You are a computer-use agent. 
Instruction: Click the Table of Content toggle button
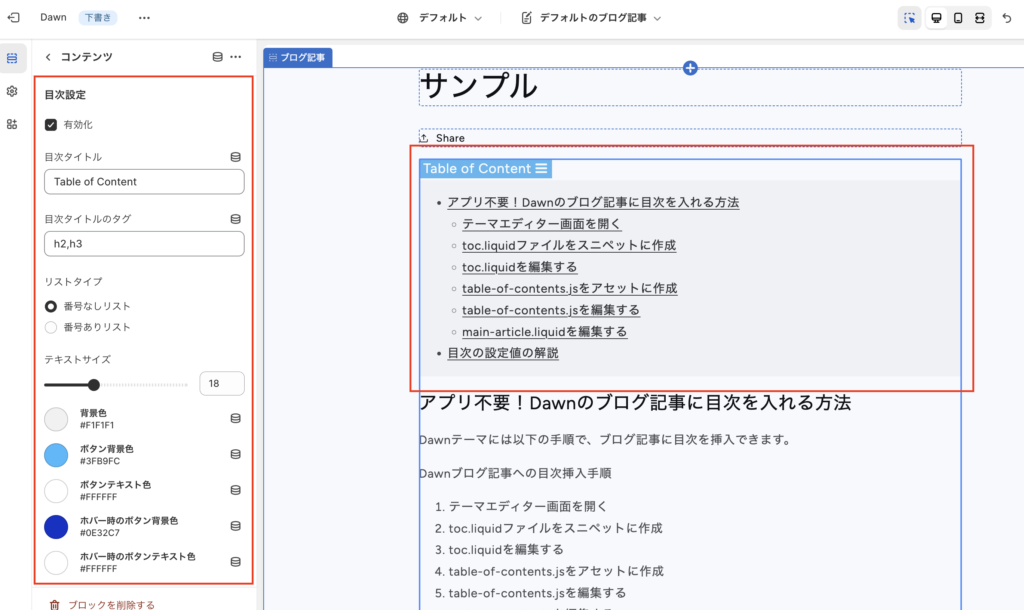pos(485,169)
